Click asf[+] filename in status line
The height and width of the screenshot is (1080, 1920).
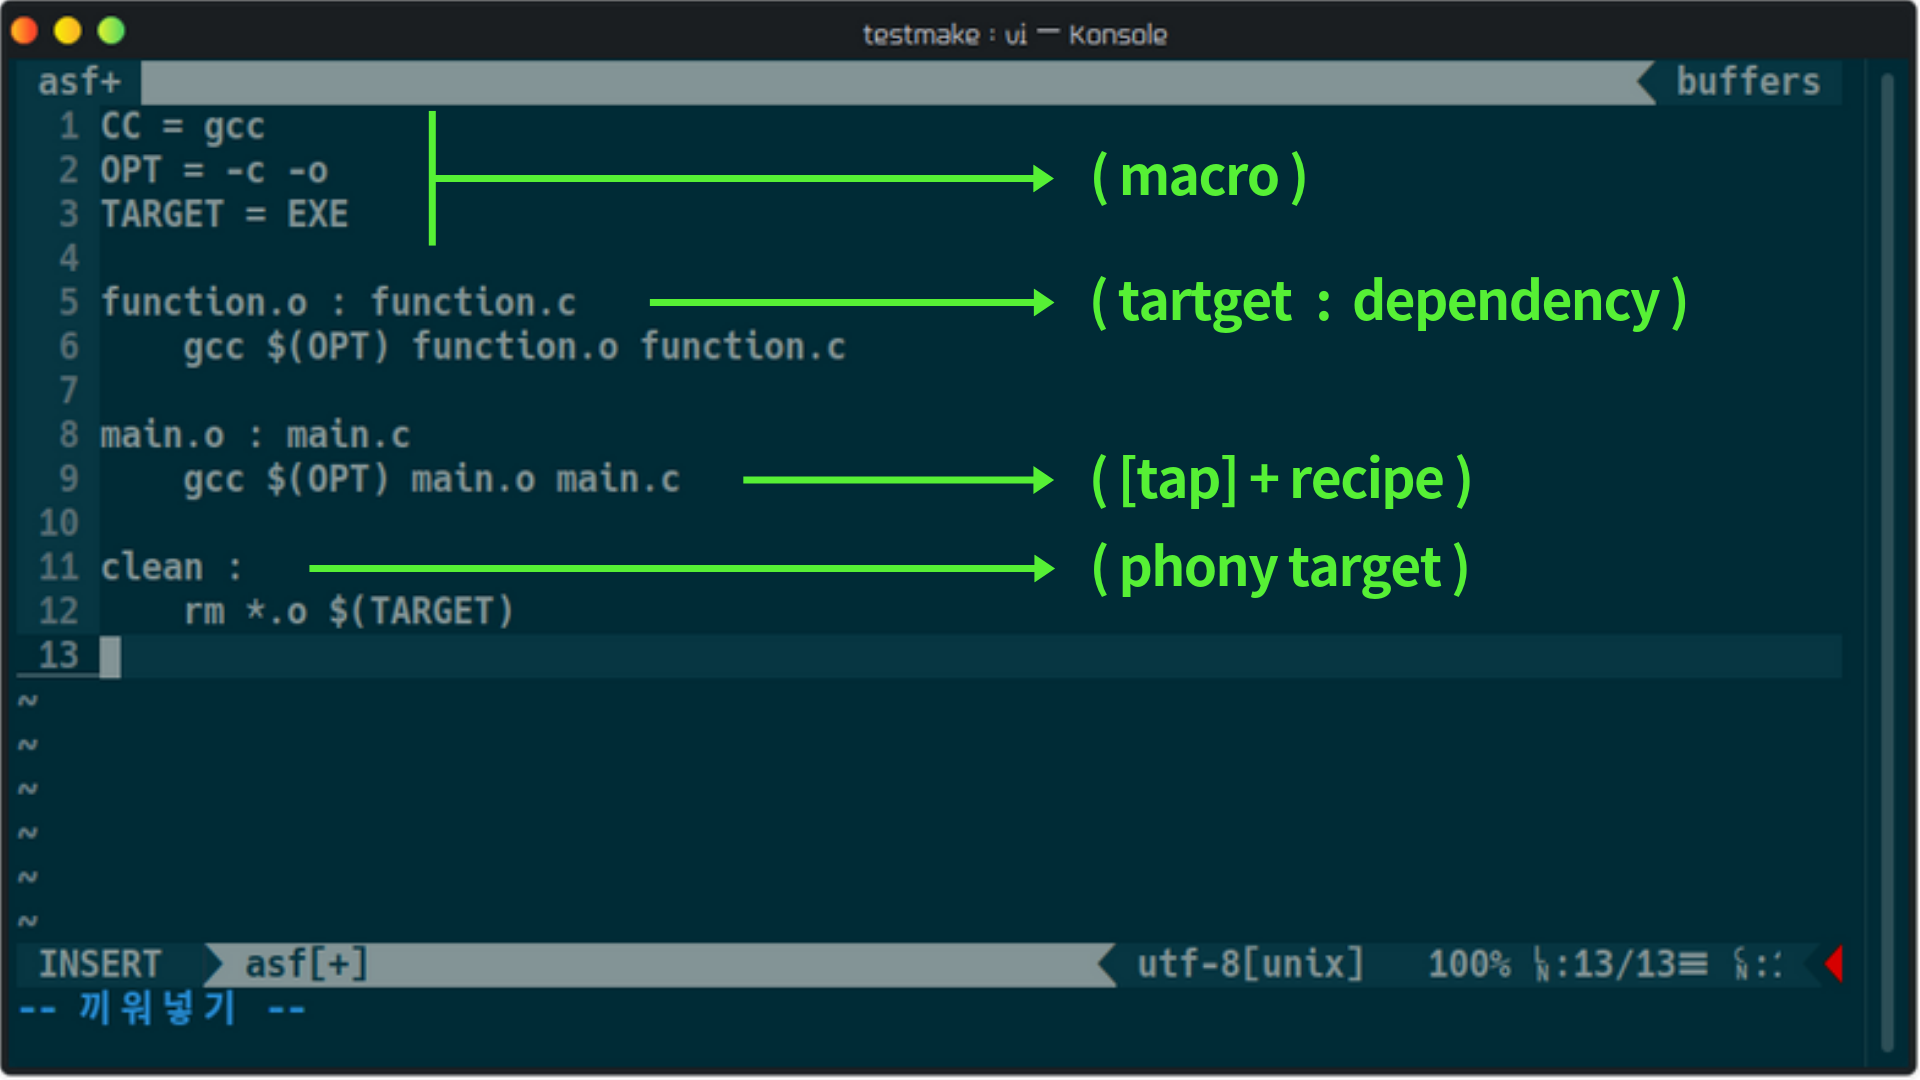[x=307, y=964]
